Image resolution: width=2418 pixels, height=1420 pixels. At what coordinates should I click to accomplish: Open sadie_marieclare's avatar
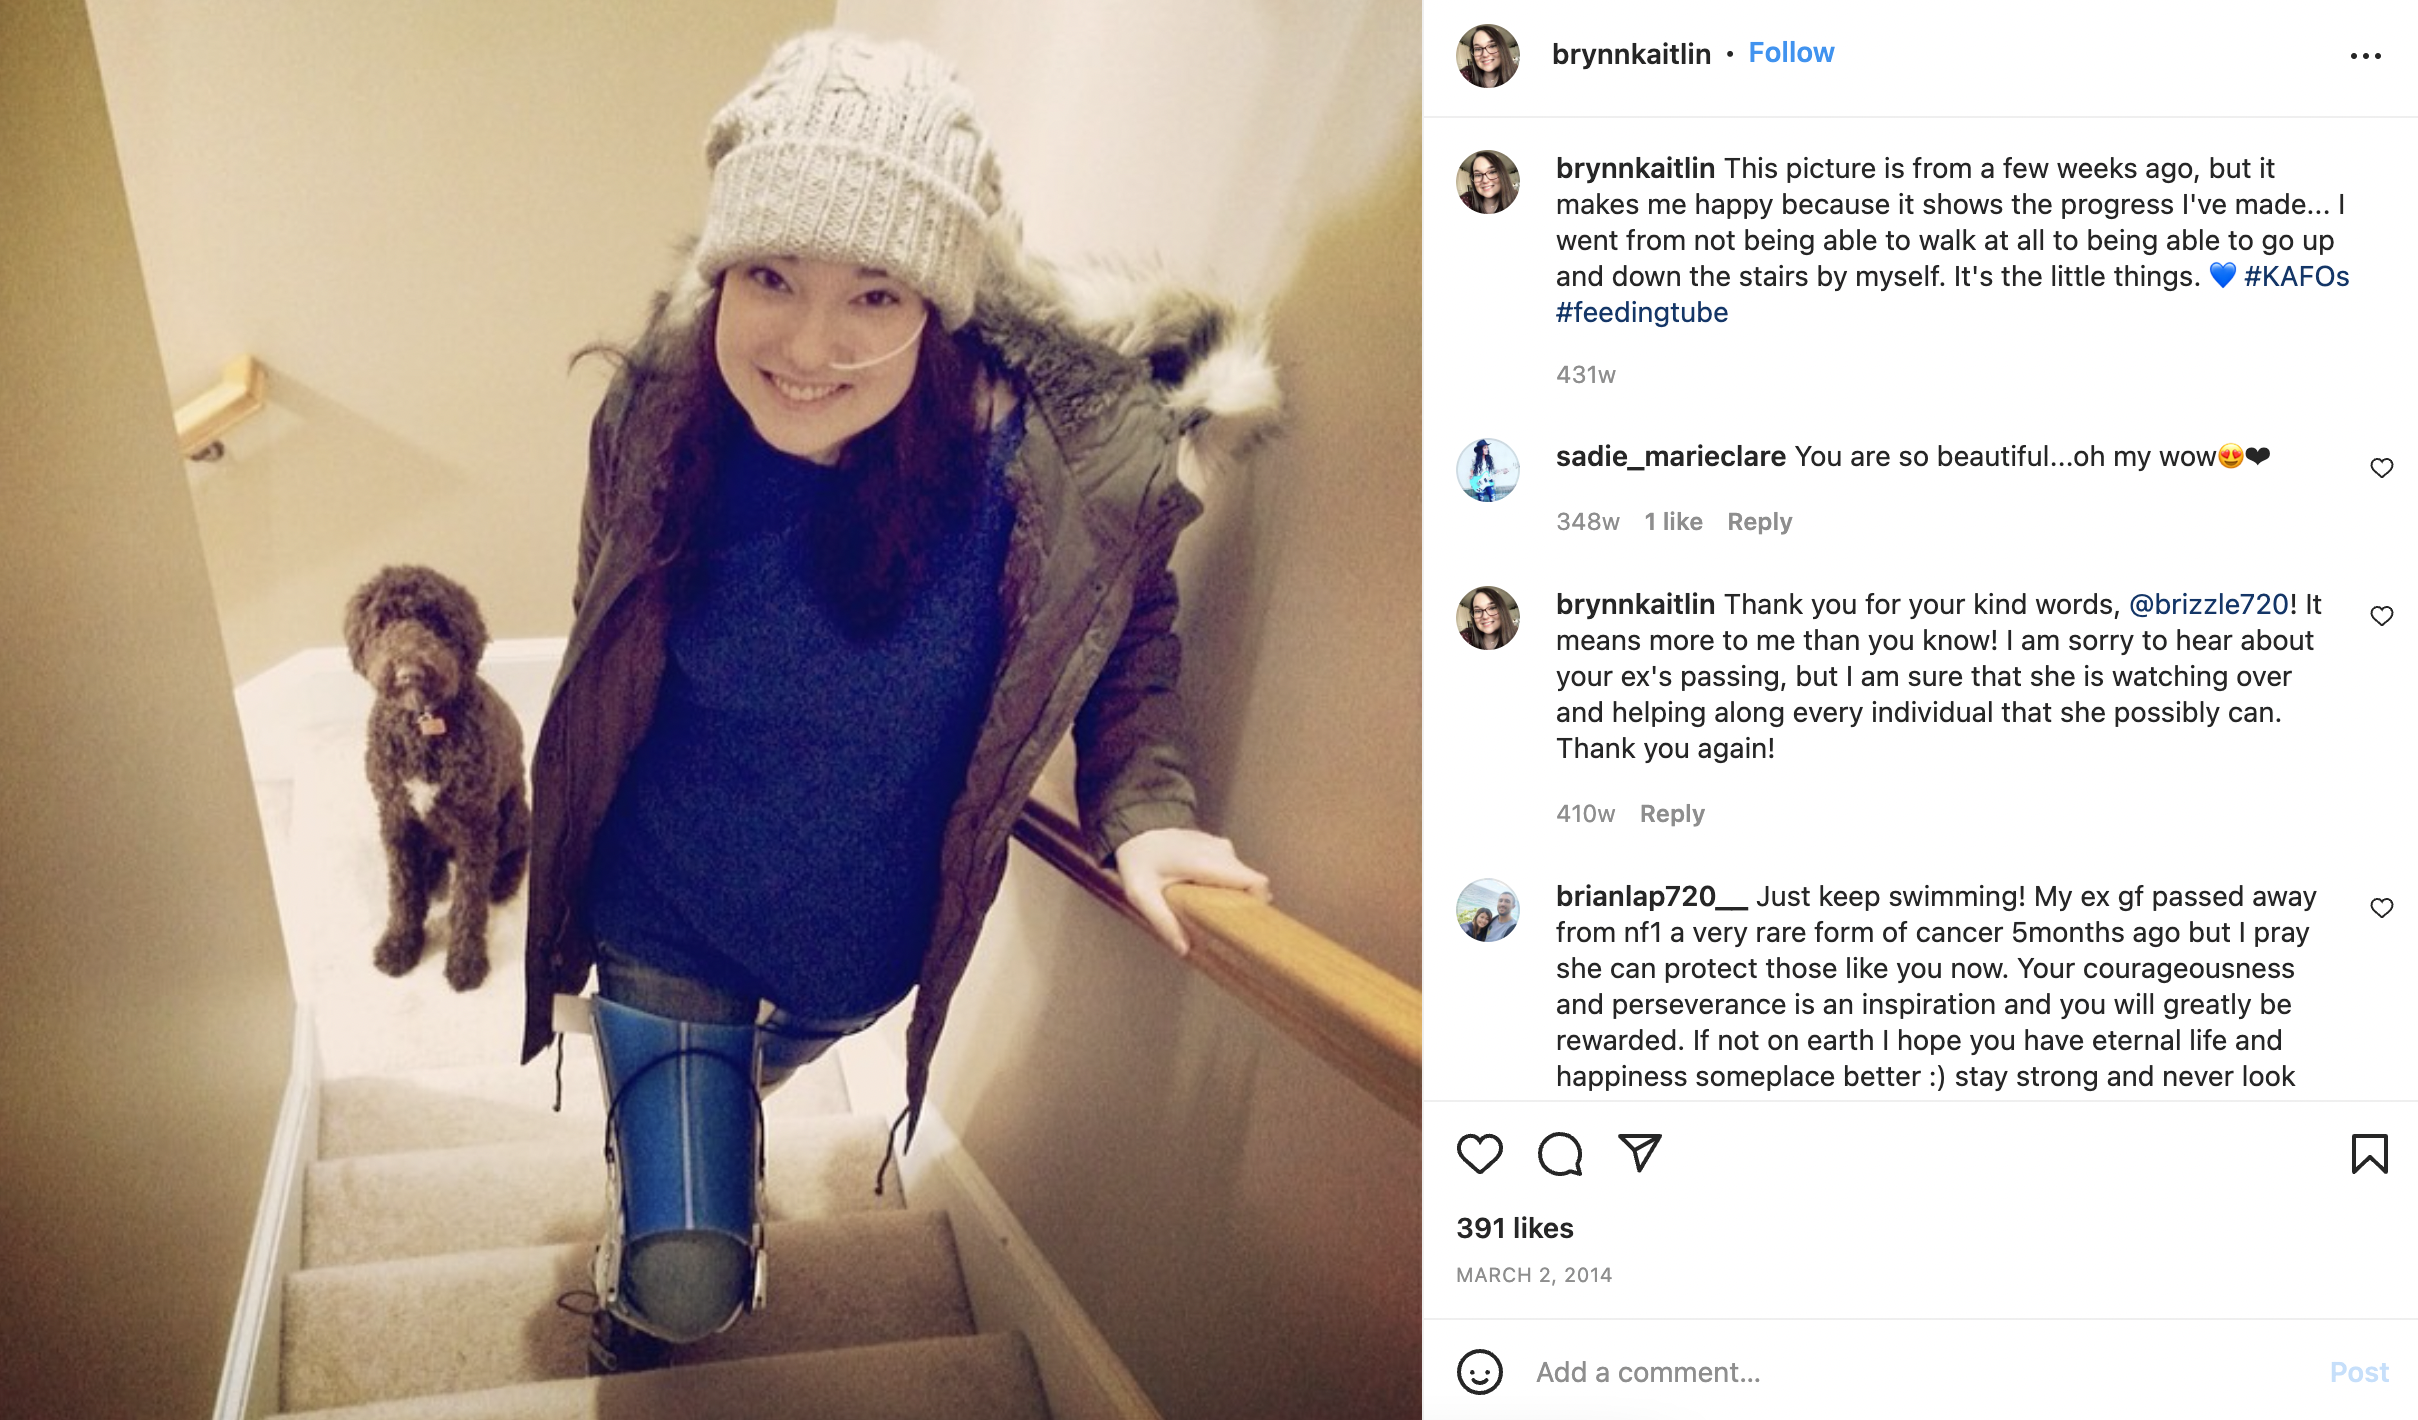pos(1487,470)
